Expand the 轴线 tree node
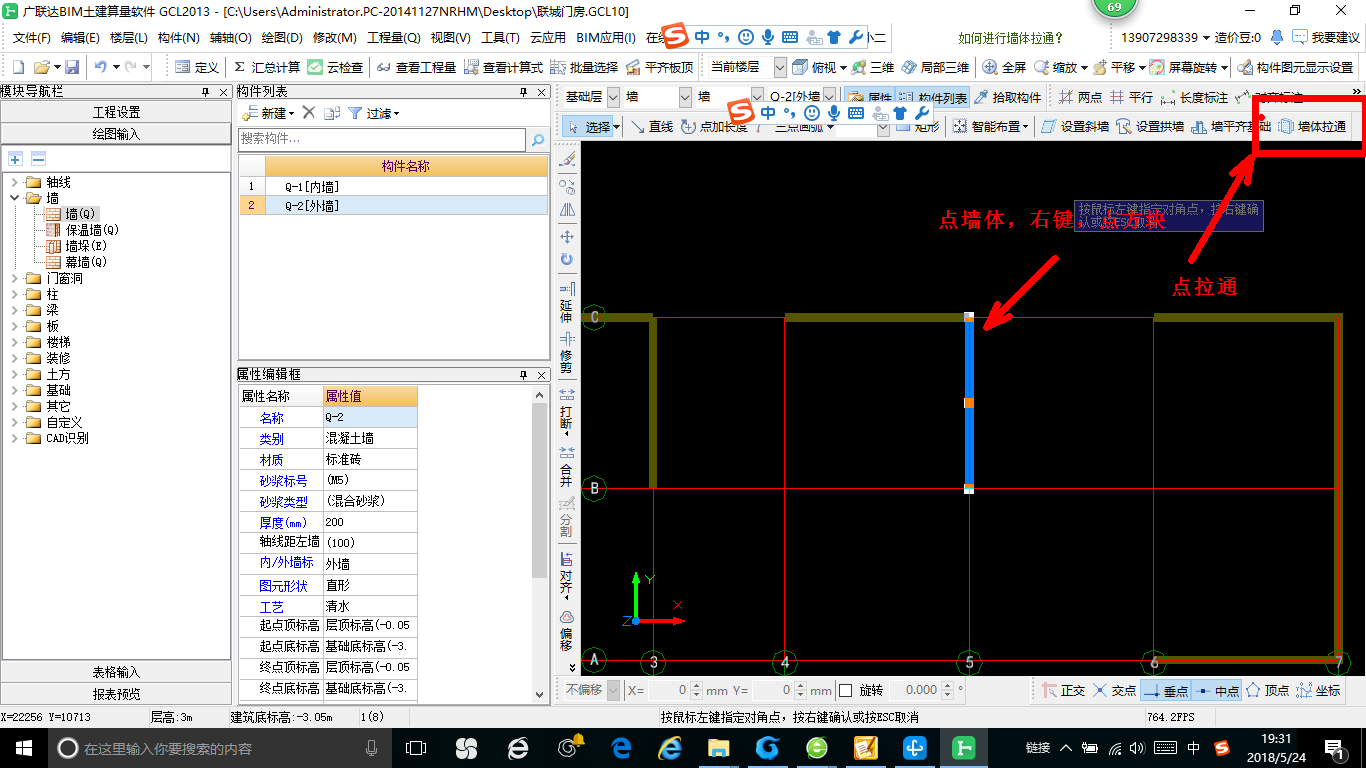This screenshot has height=768, width=1366. coord(15,182)
